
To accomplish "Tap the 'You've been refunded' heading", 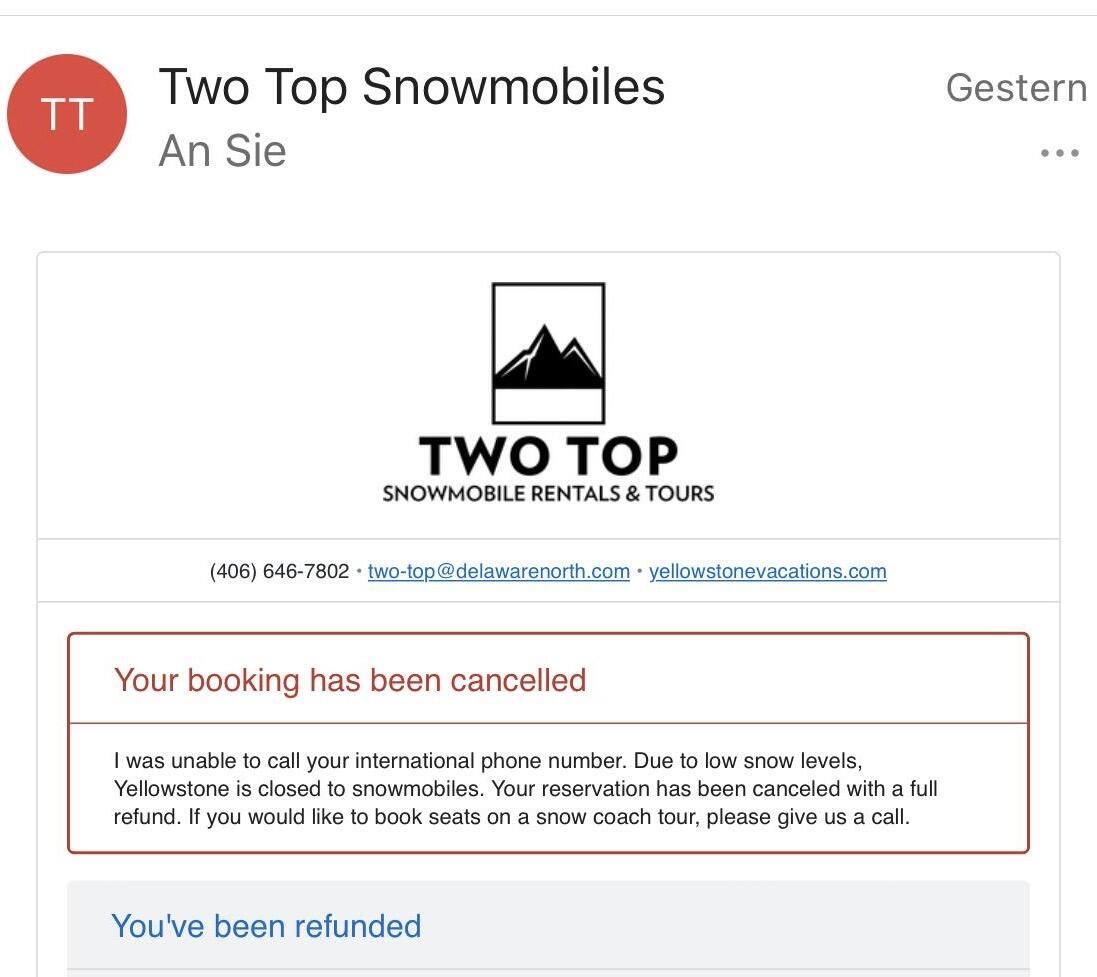I will (266, 926).
